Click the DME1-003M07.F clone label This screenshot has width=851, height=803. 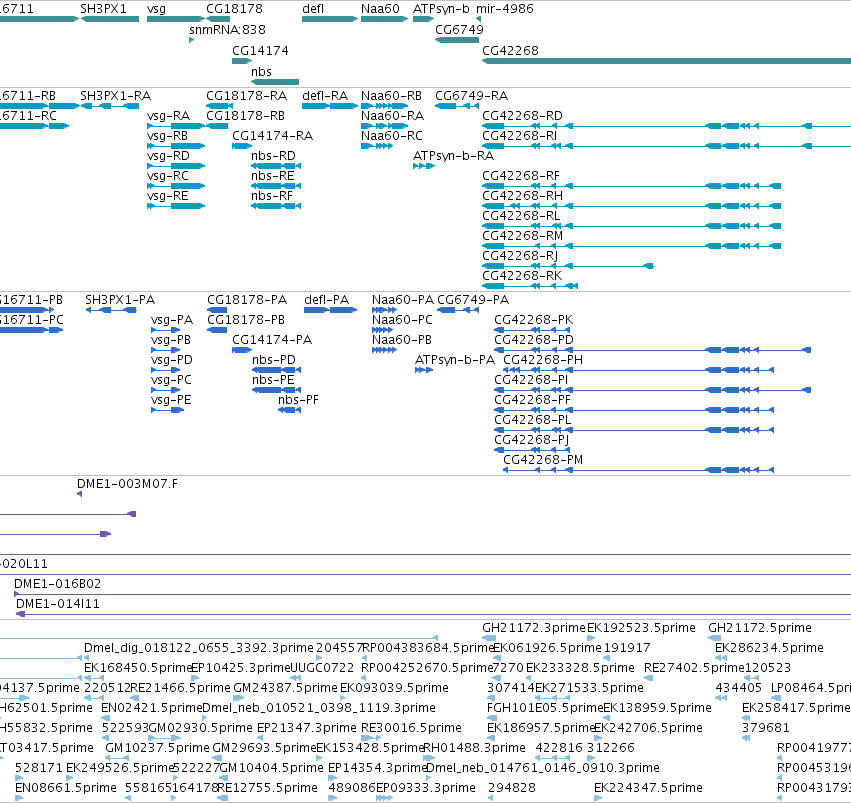[x=128, y=484]
